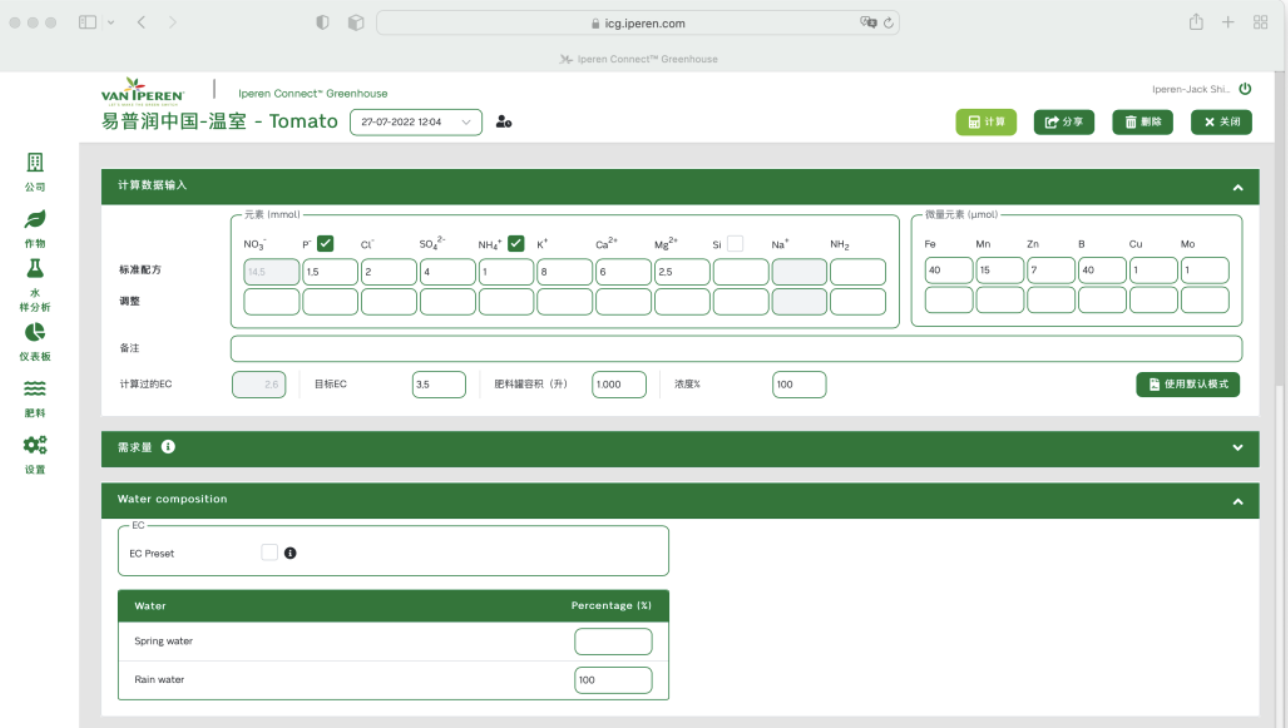1288x728 pixels.
Task: Collapse the 计算数据输入 section
Action: click(1237, 187)
